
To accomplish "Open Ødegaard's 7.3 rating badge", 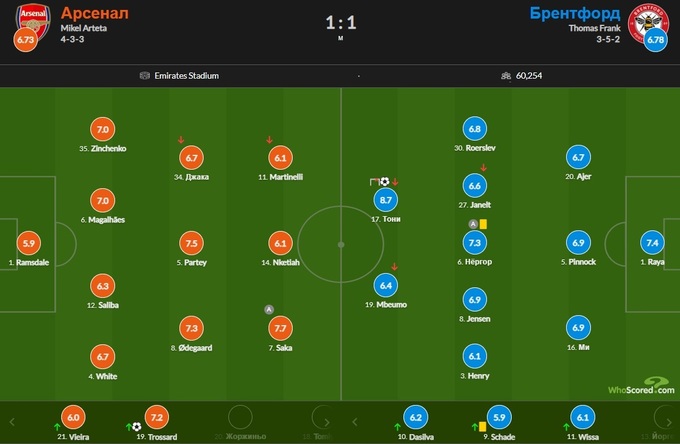I will [x=191, y=328].
